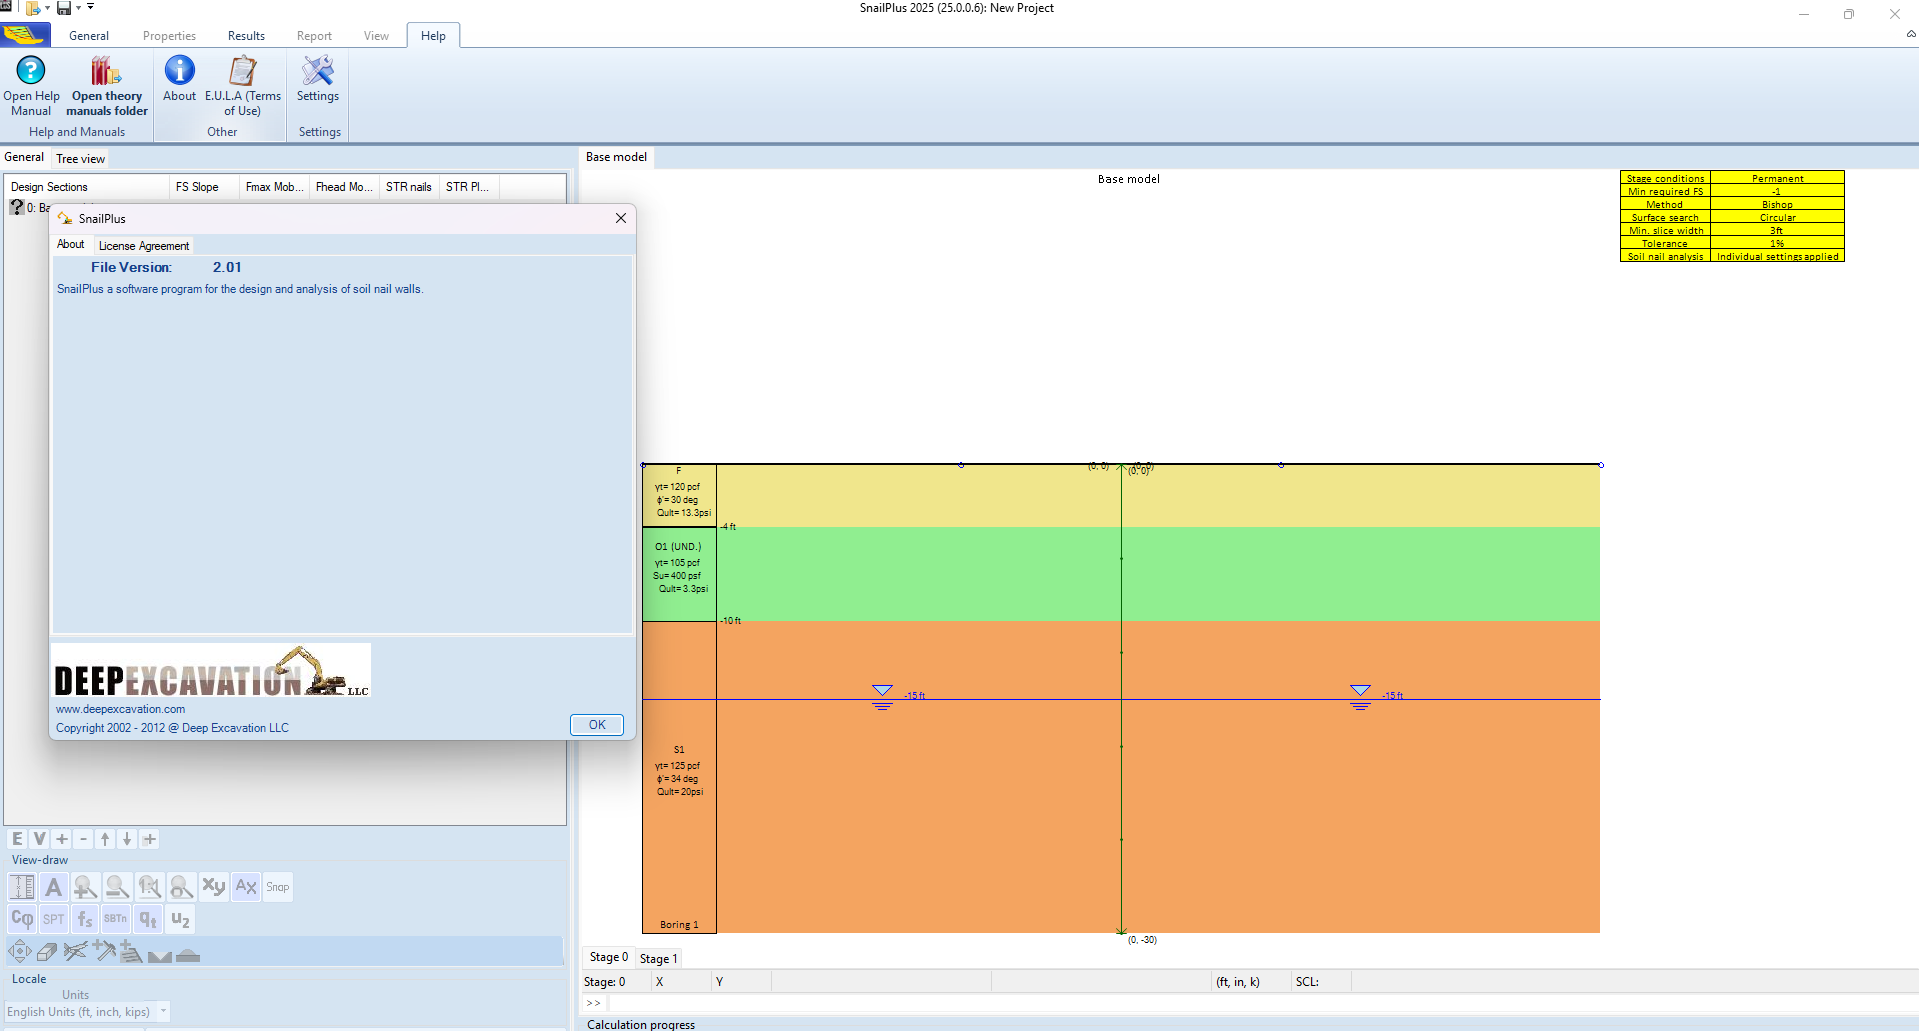Expand the open file dropdown arrow
The height and width of the screenshot is (1031, 1919).
pyautogui.click(x=47, y=8)
